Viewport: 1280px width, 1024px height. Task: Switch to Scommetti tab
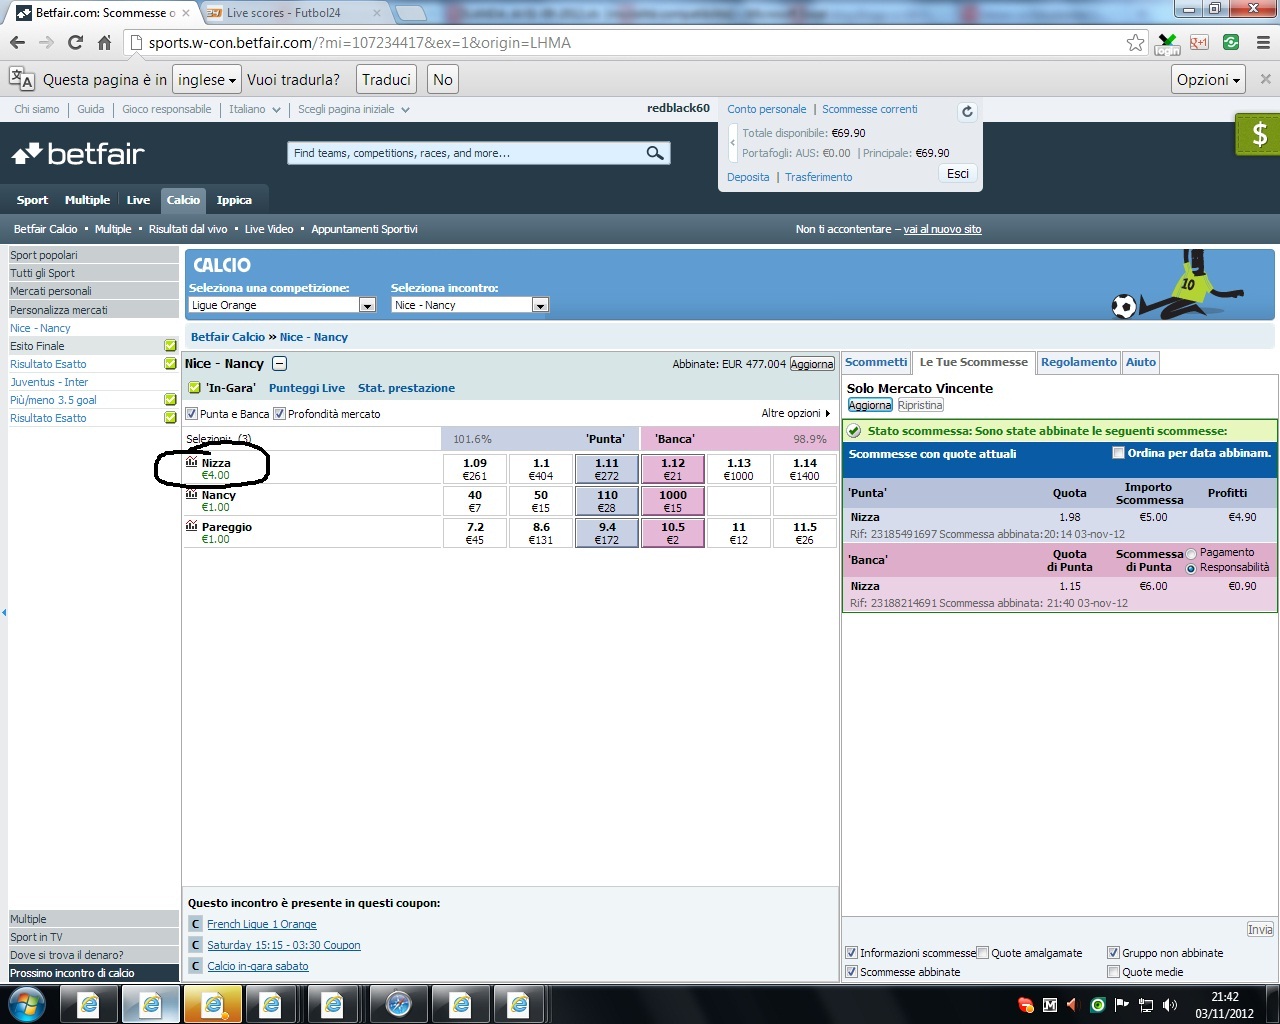[x=876, y=362]
